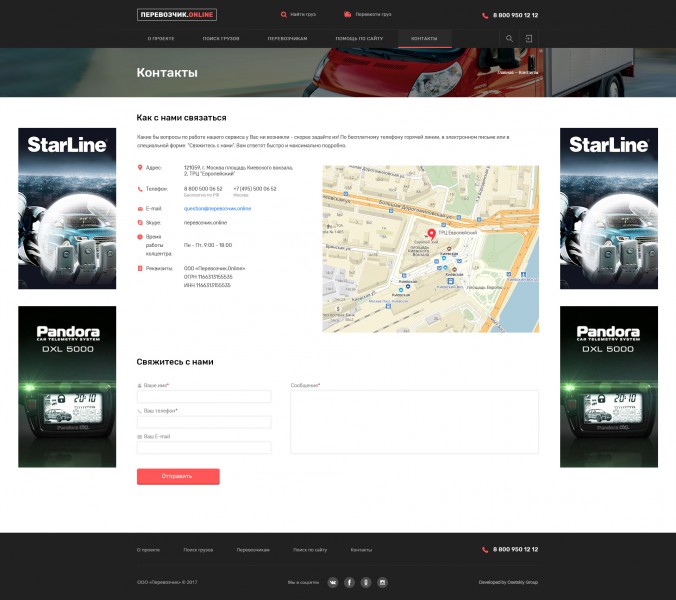Click the Найти груз link in header
Image resolution: width=676 pixels, height=600 pixels.
(303, 14)
